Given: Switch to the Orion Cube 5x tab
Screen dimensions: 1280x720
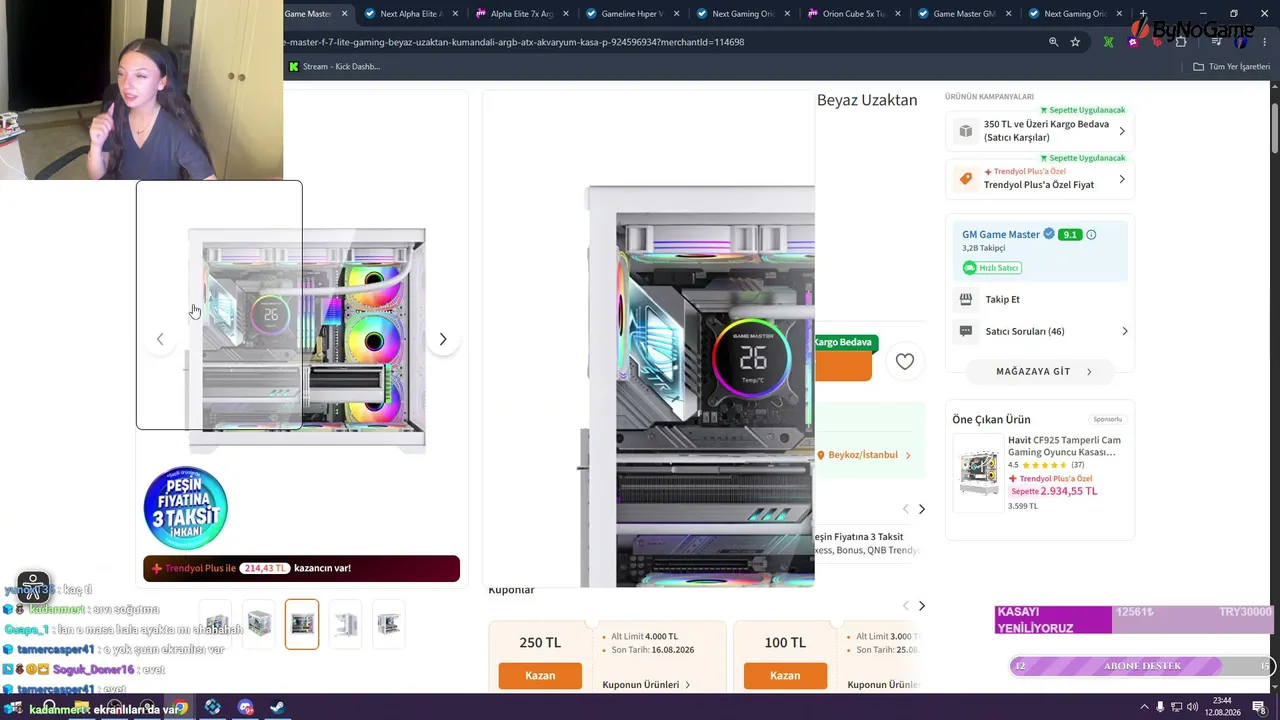Looking at the screenshot, I should pos(854,14).
